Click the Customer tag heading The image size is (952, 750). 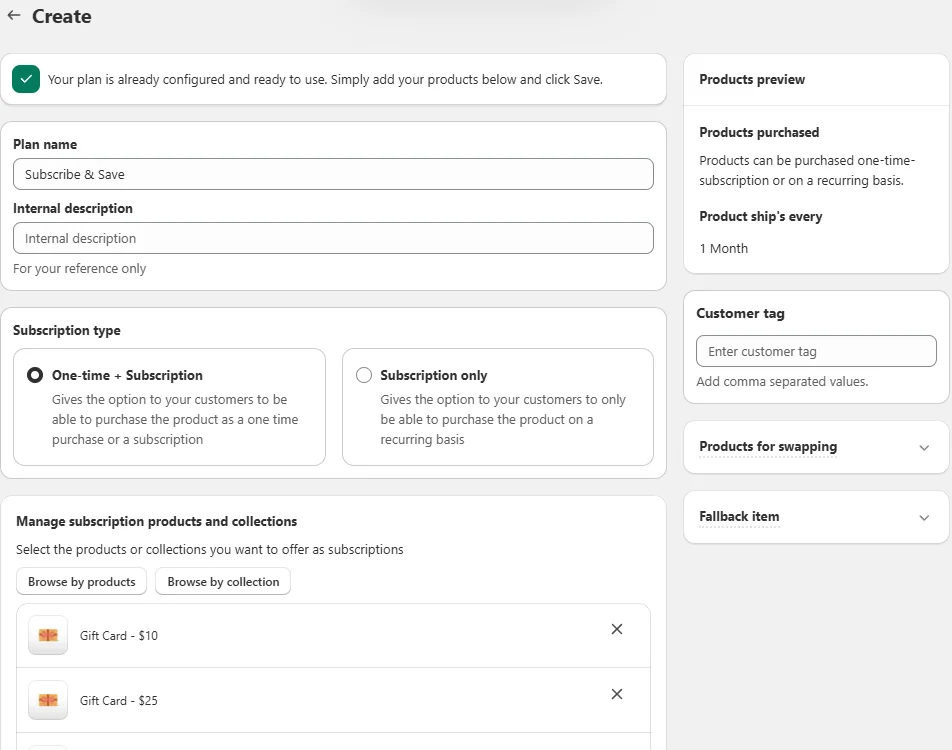pos(740,313)
